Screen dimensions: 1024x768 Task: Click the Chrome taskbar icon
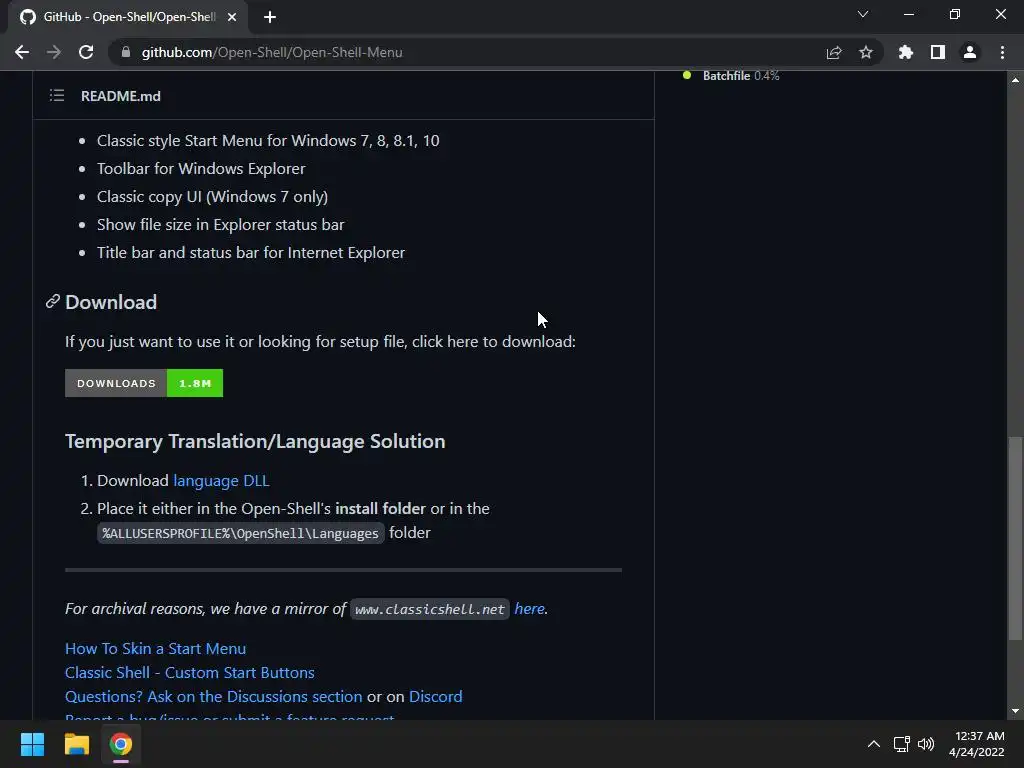(x=121, y=744)
